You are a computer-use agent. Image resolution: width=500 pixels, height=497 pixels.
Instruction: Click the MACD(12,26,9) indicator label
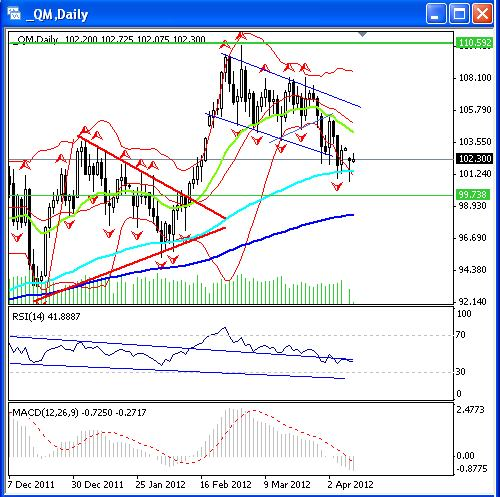point(79,413)
